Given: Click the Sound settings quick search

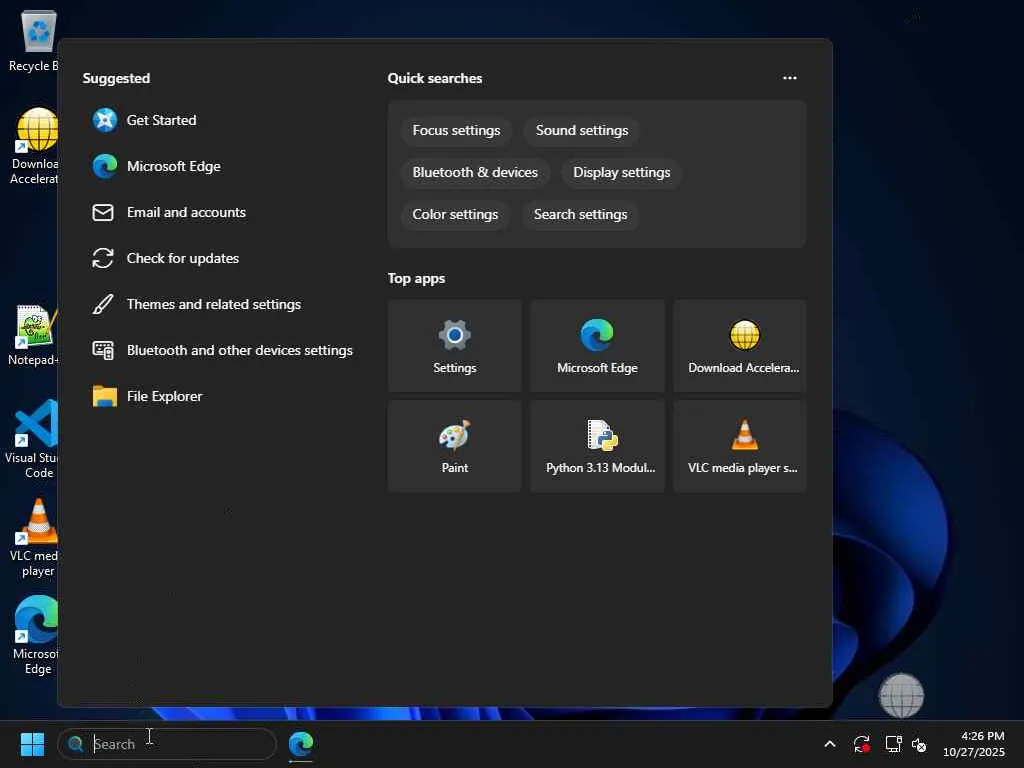Looking at the screenshot, I should point(582,131).
